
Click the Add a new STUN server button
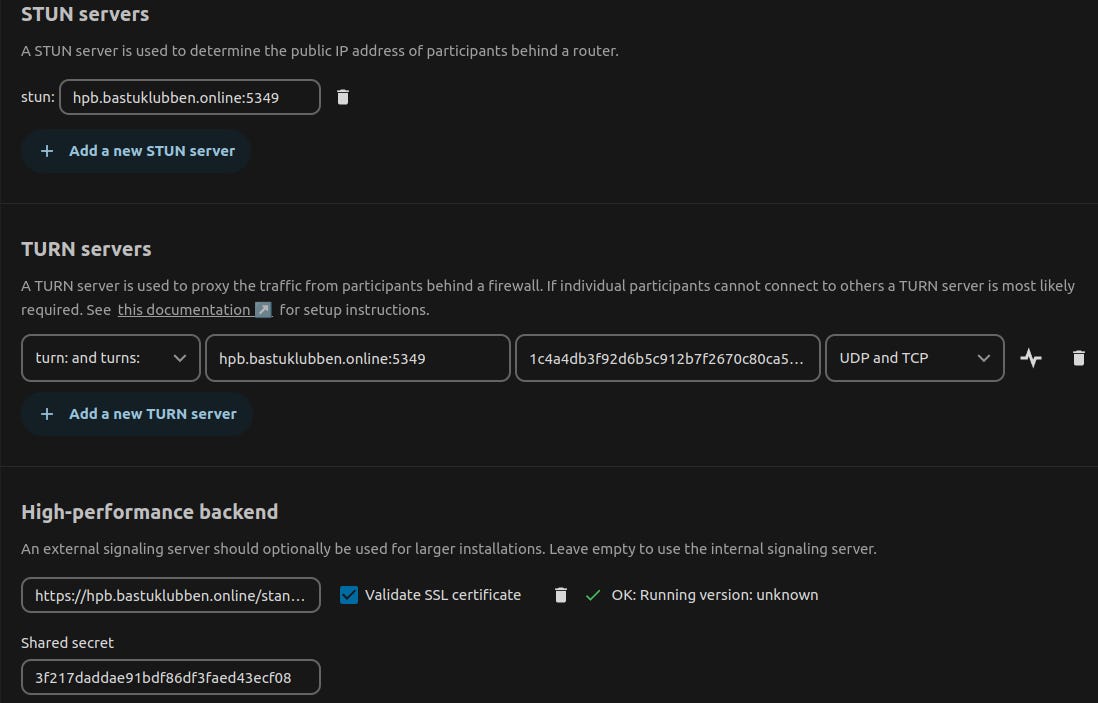[135, 150]
